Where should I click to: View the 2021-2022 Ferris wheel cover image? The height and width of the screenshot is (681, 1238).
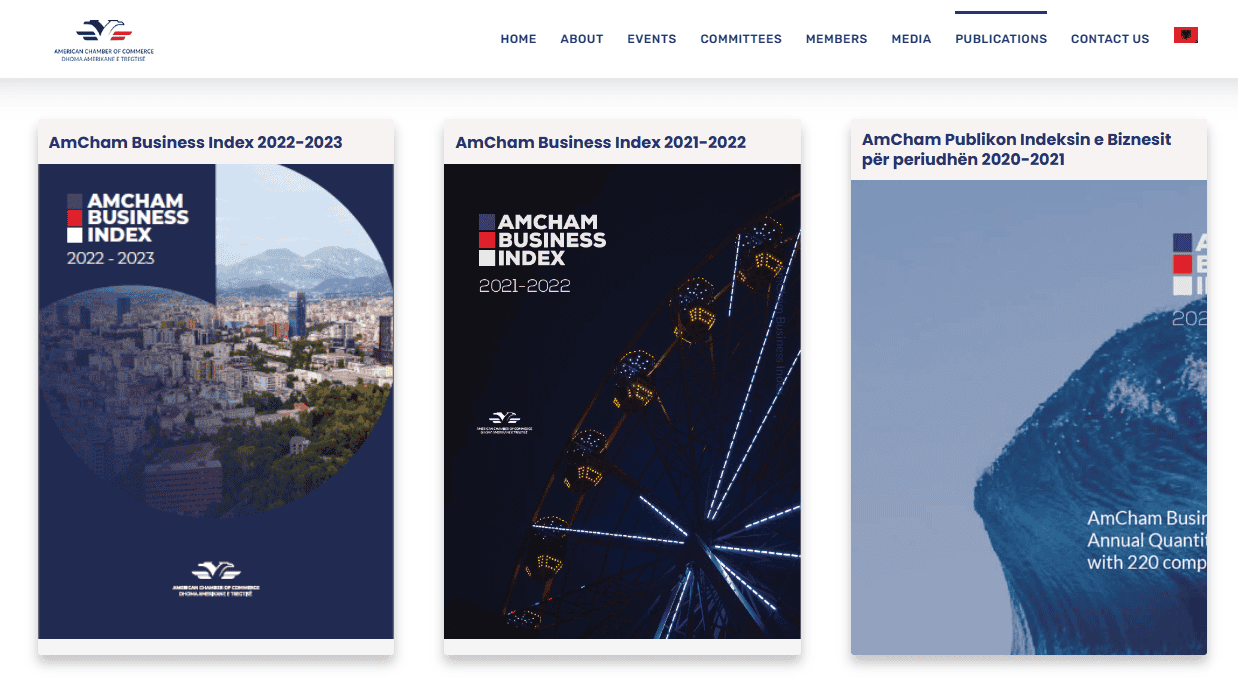click(x=622, y=401)
